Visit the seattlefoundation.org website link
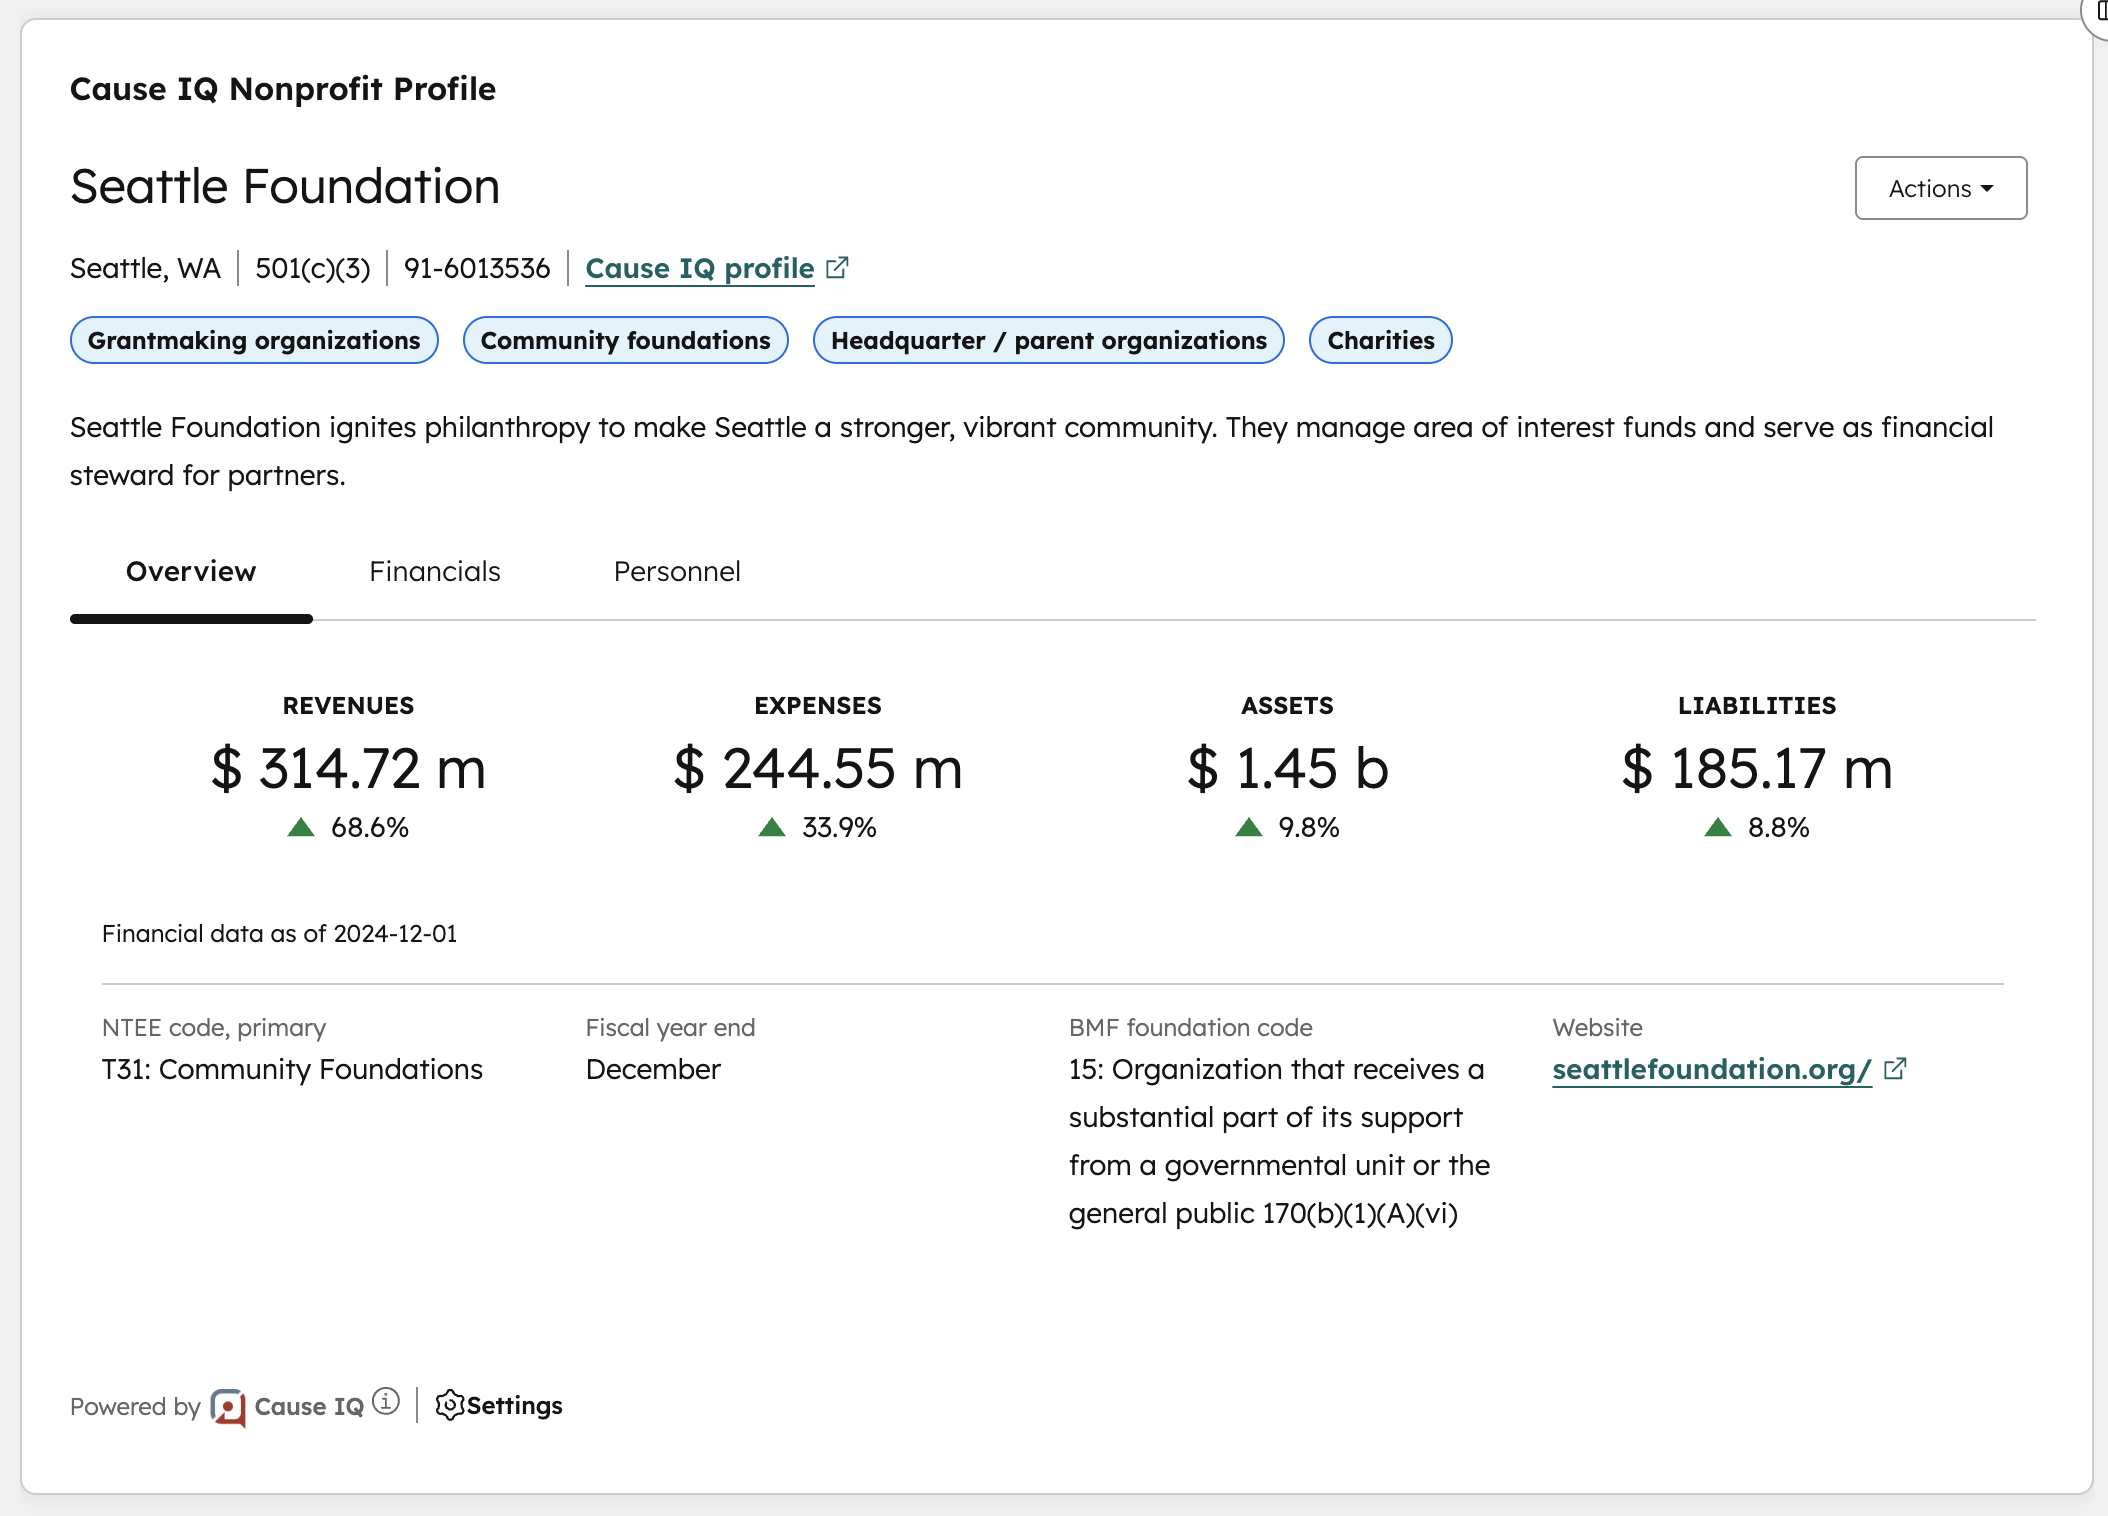This screenshot has width=2108, height=1516. click(x=1711, y=1069)
